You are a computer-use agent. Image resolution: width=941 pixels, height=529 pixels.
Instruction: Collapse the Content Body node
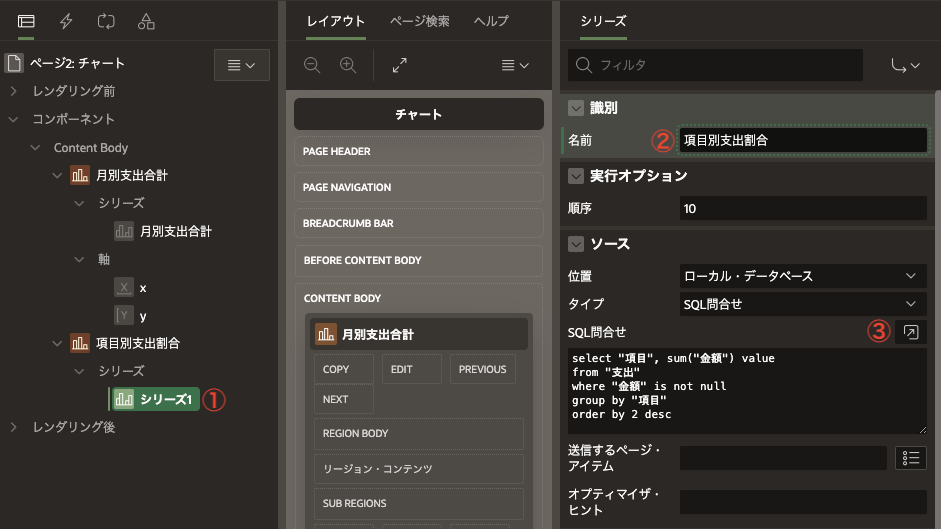35,147
